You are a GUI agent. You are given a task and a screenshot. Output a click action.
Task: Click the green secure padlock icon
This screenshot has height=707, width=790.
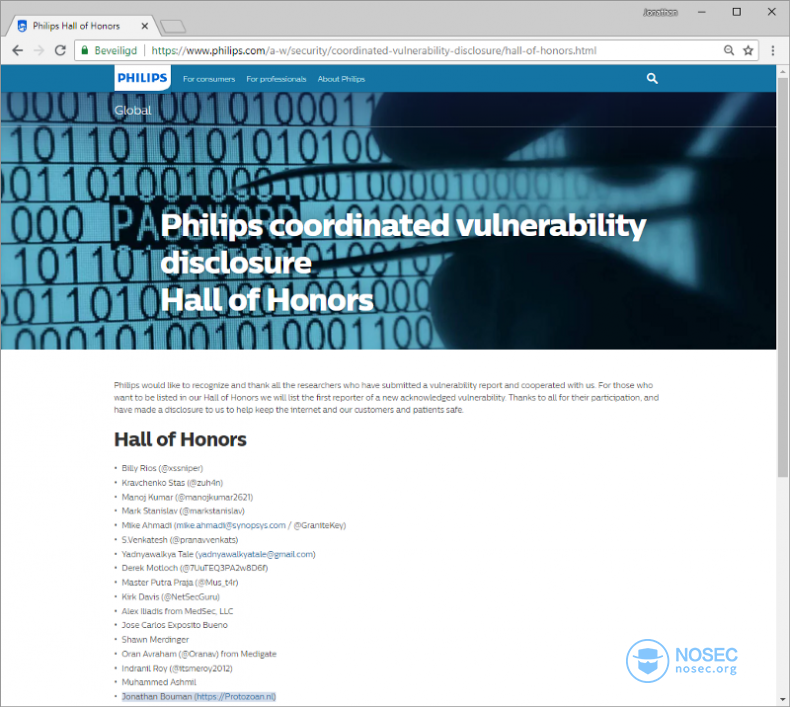tap(85, 50)
